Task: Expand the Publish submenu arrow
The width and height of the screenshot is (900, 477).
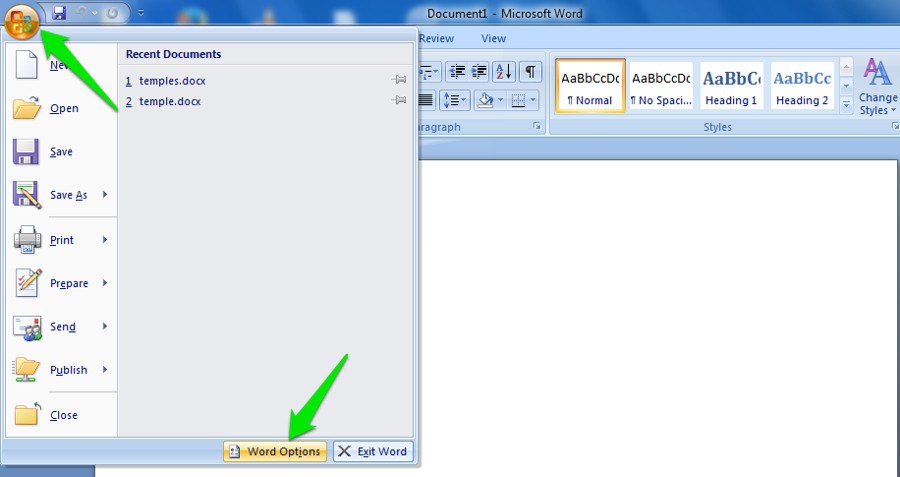Action: [105, 369]
